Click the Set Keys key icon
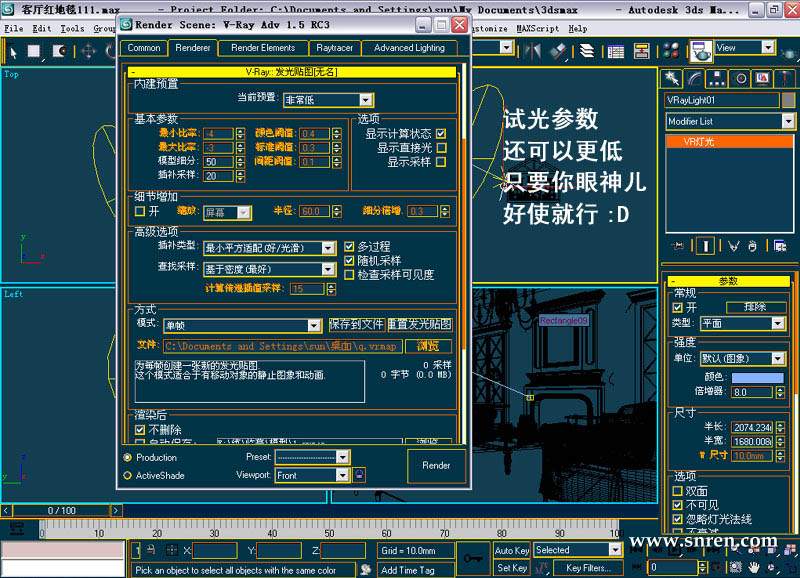The width and height of the screenshot is (800, 578). coord(472,559)
